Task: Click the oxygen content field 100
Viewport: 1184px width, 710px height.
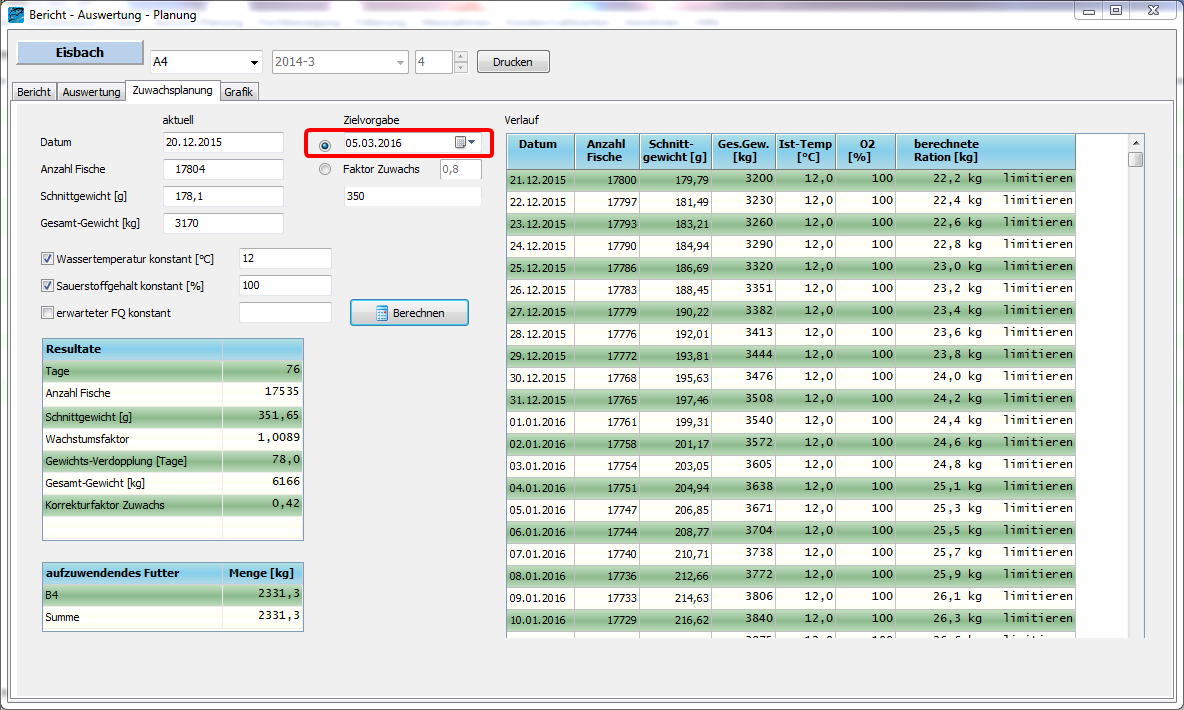Action: (285, 286)
